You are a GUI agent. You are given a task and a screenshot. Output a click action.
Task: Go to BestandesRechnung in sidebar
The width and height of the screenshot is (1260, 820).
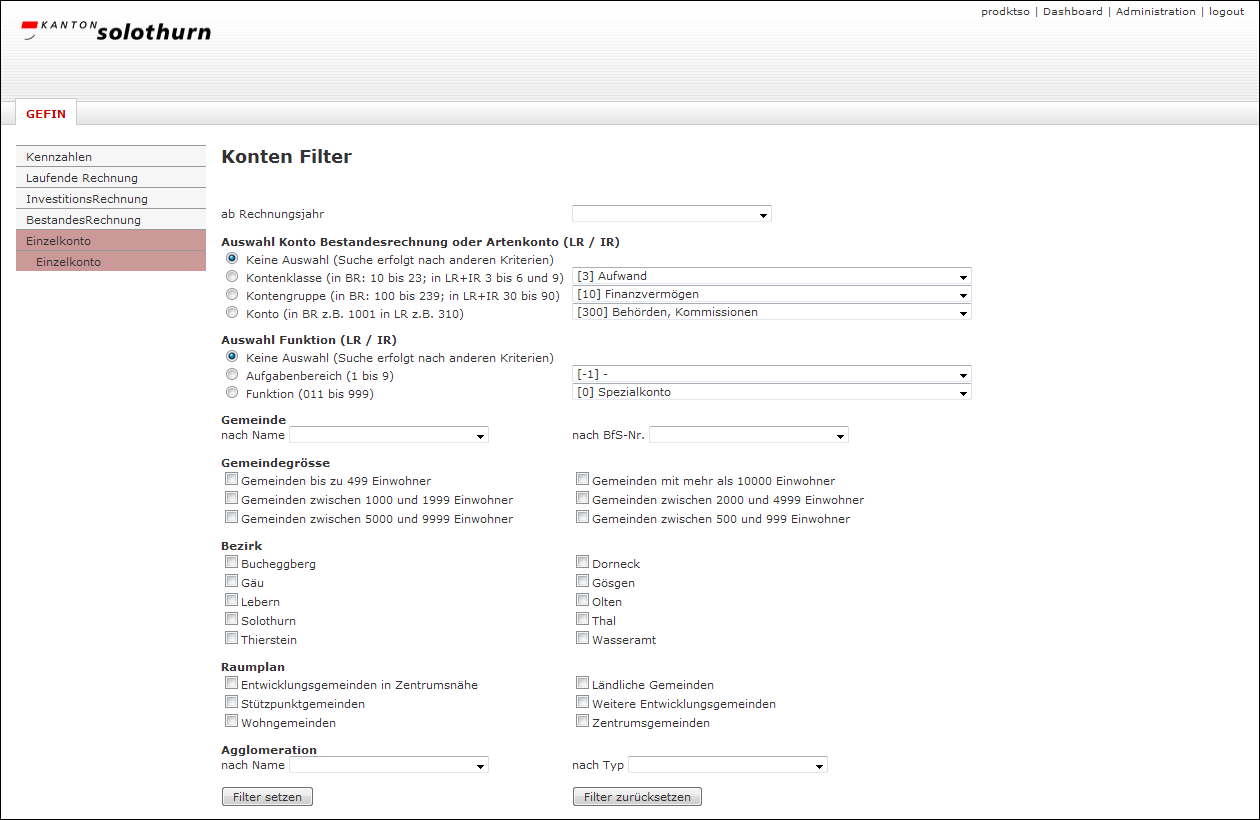pyautogui.click(x=110, y=220)
